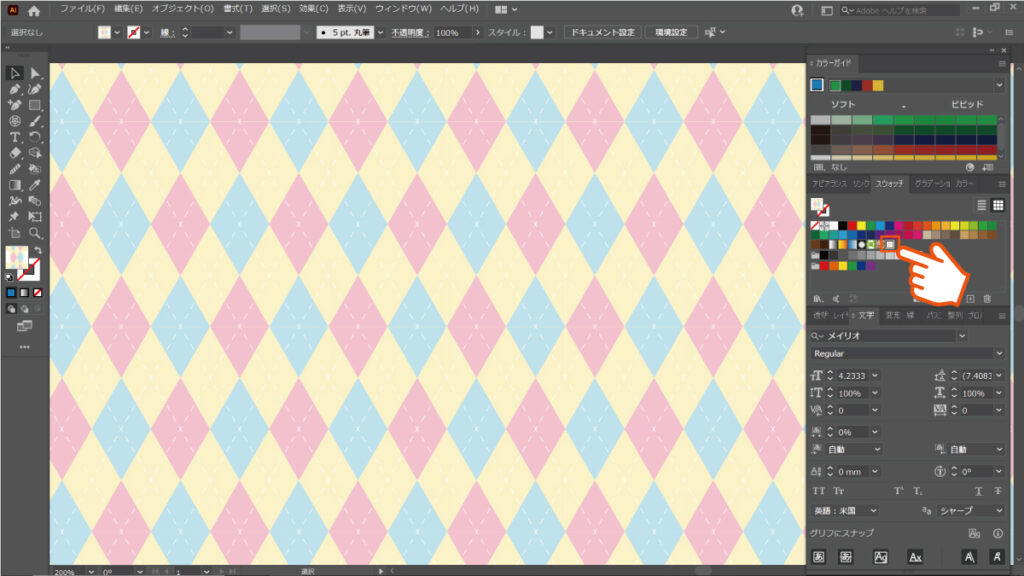Create new swatch in Swatches panel

click(x=970, y=299)
